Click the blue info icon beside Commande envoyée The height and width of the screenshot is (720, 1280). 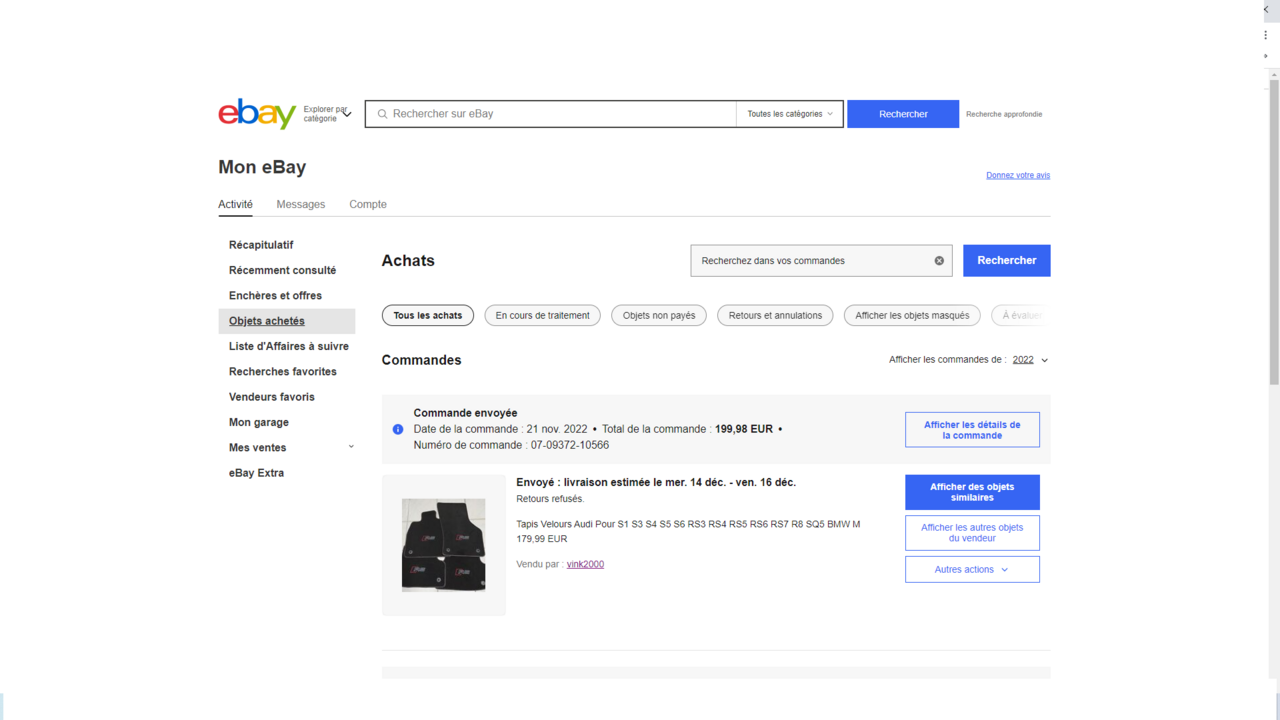pos(398,429)
